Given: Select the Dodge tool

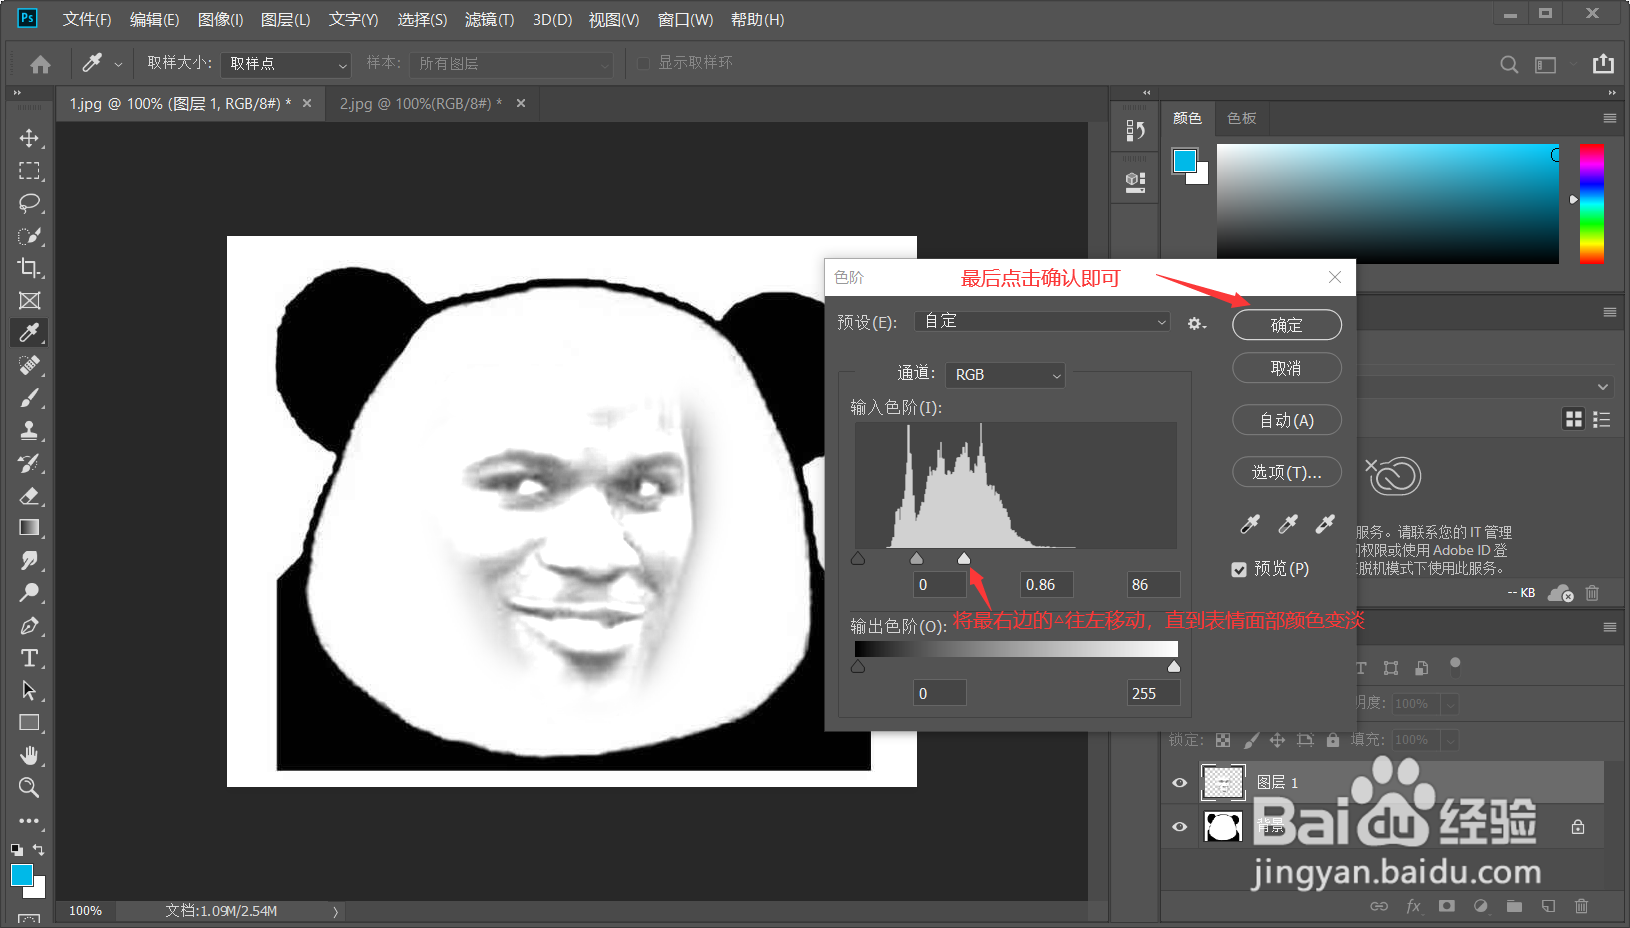Looking at the screenshot, I should [x=29, y=593].
